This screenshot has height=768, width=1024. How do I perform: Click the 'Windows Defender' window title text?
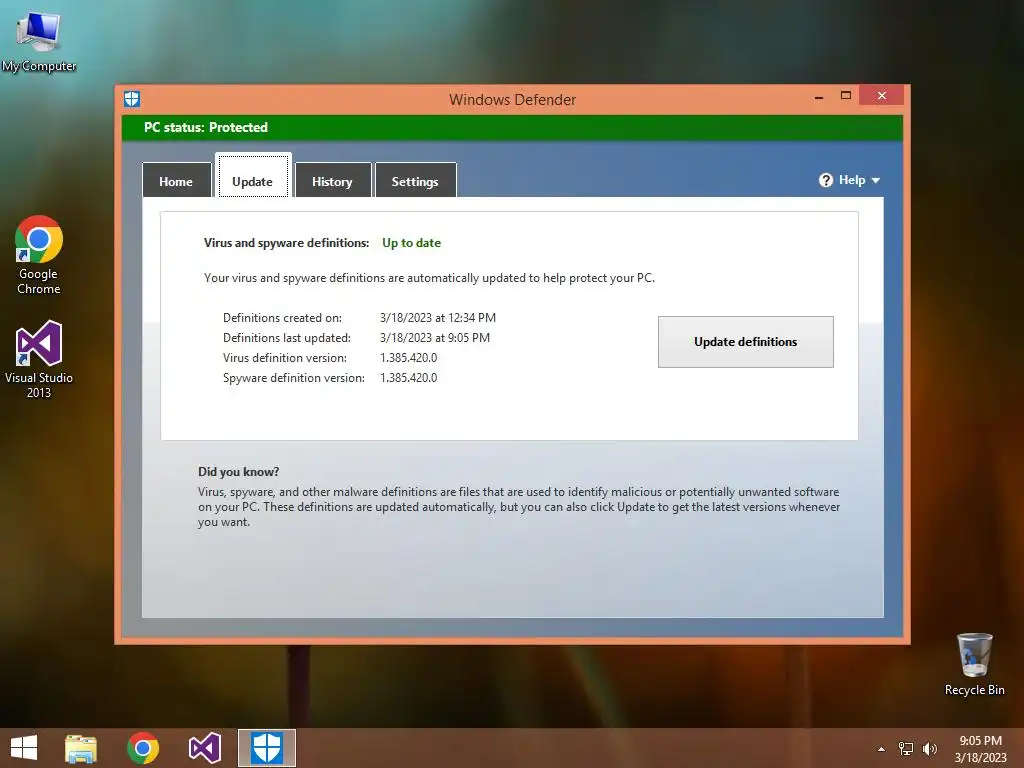coord(513,100)
